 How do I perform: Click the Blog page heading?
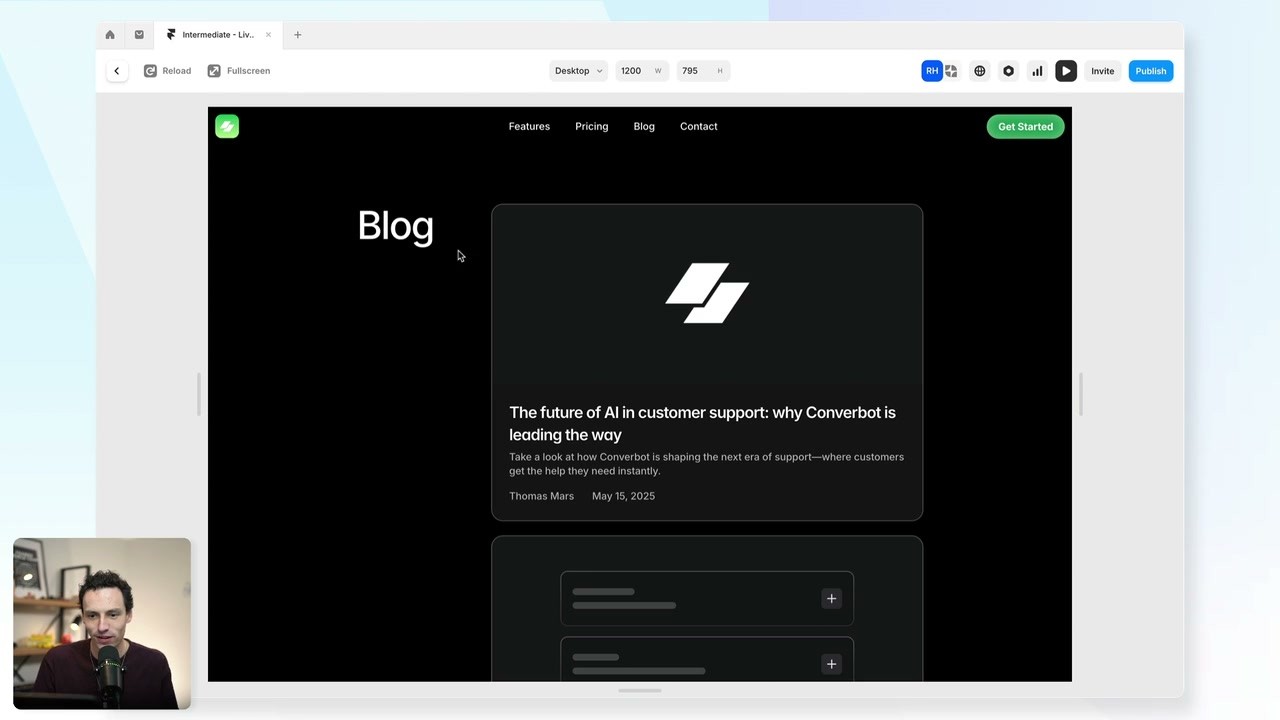[x=395, y=227]
